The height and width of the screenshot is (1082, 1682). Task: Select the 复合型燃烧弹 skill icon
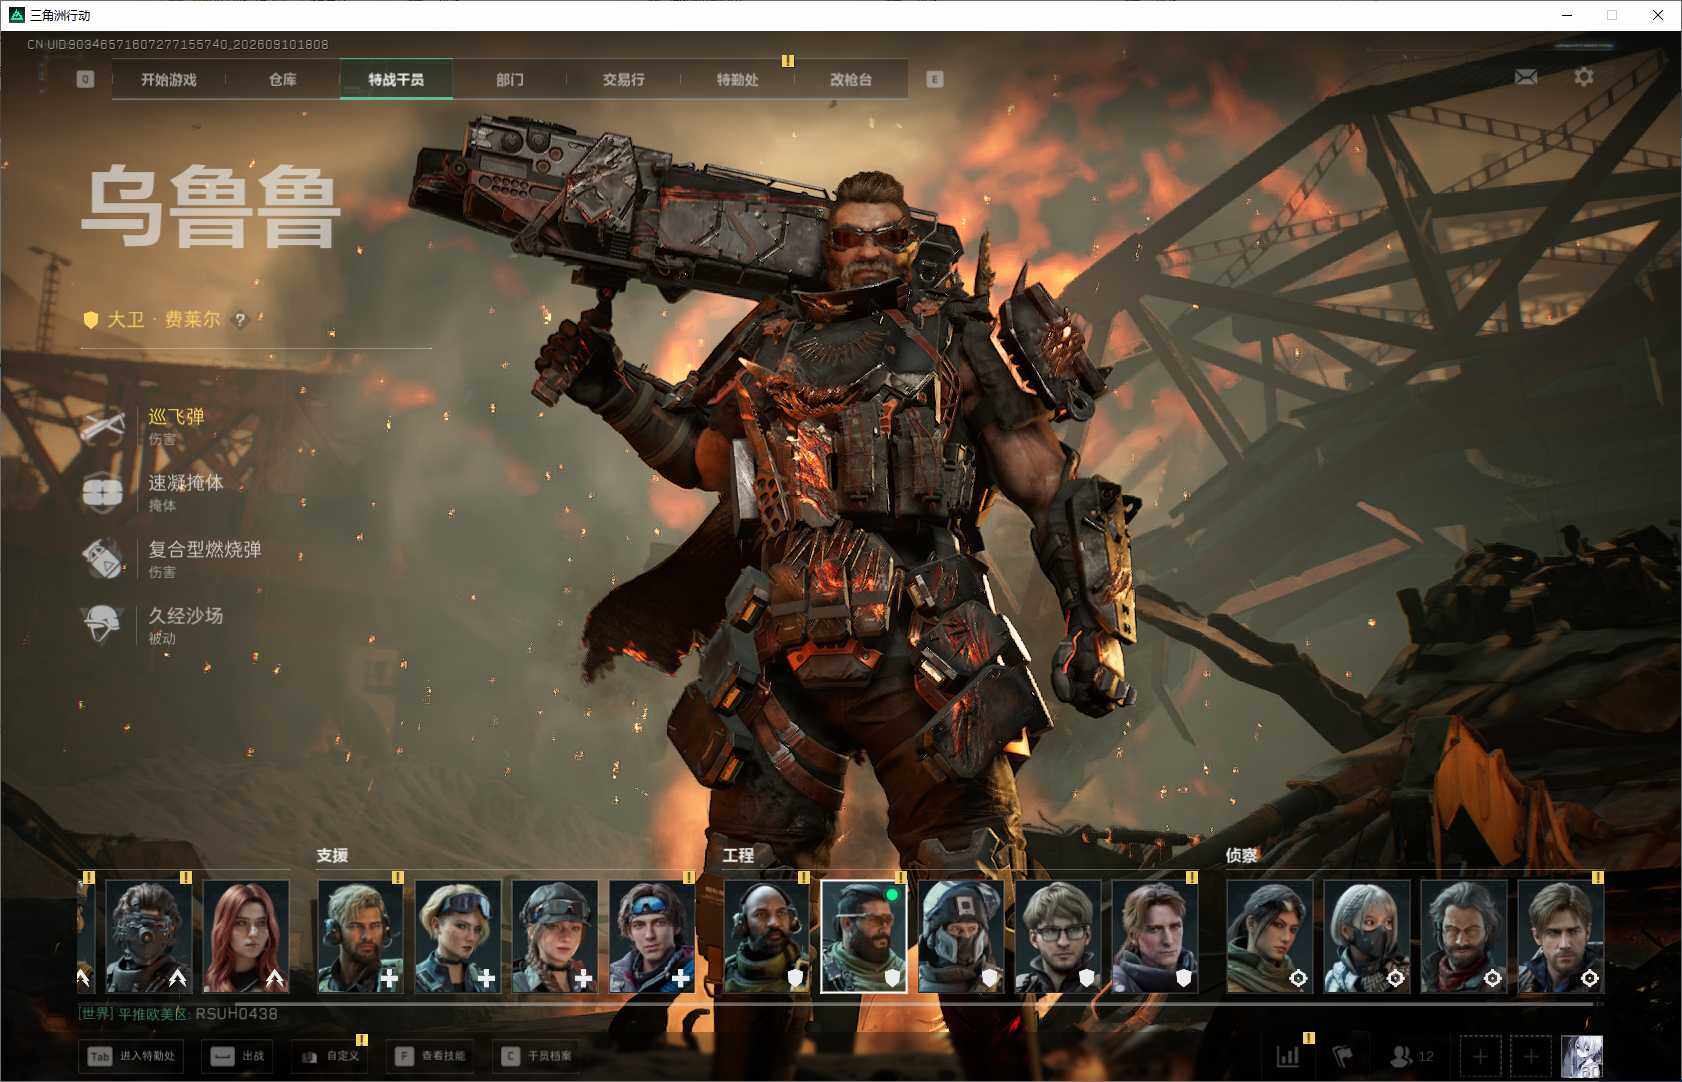pyautogui.click(x=102, y=559)
